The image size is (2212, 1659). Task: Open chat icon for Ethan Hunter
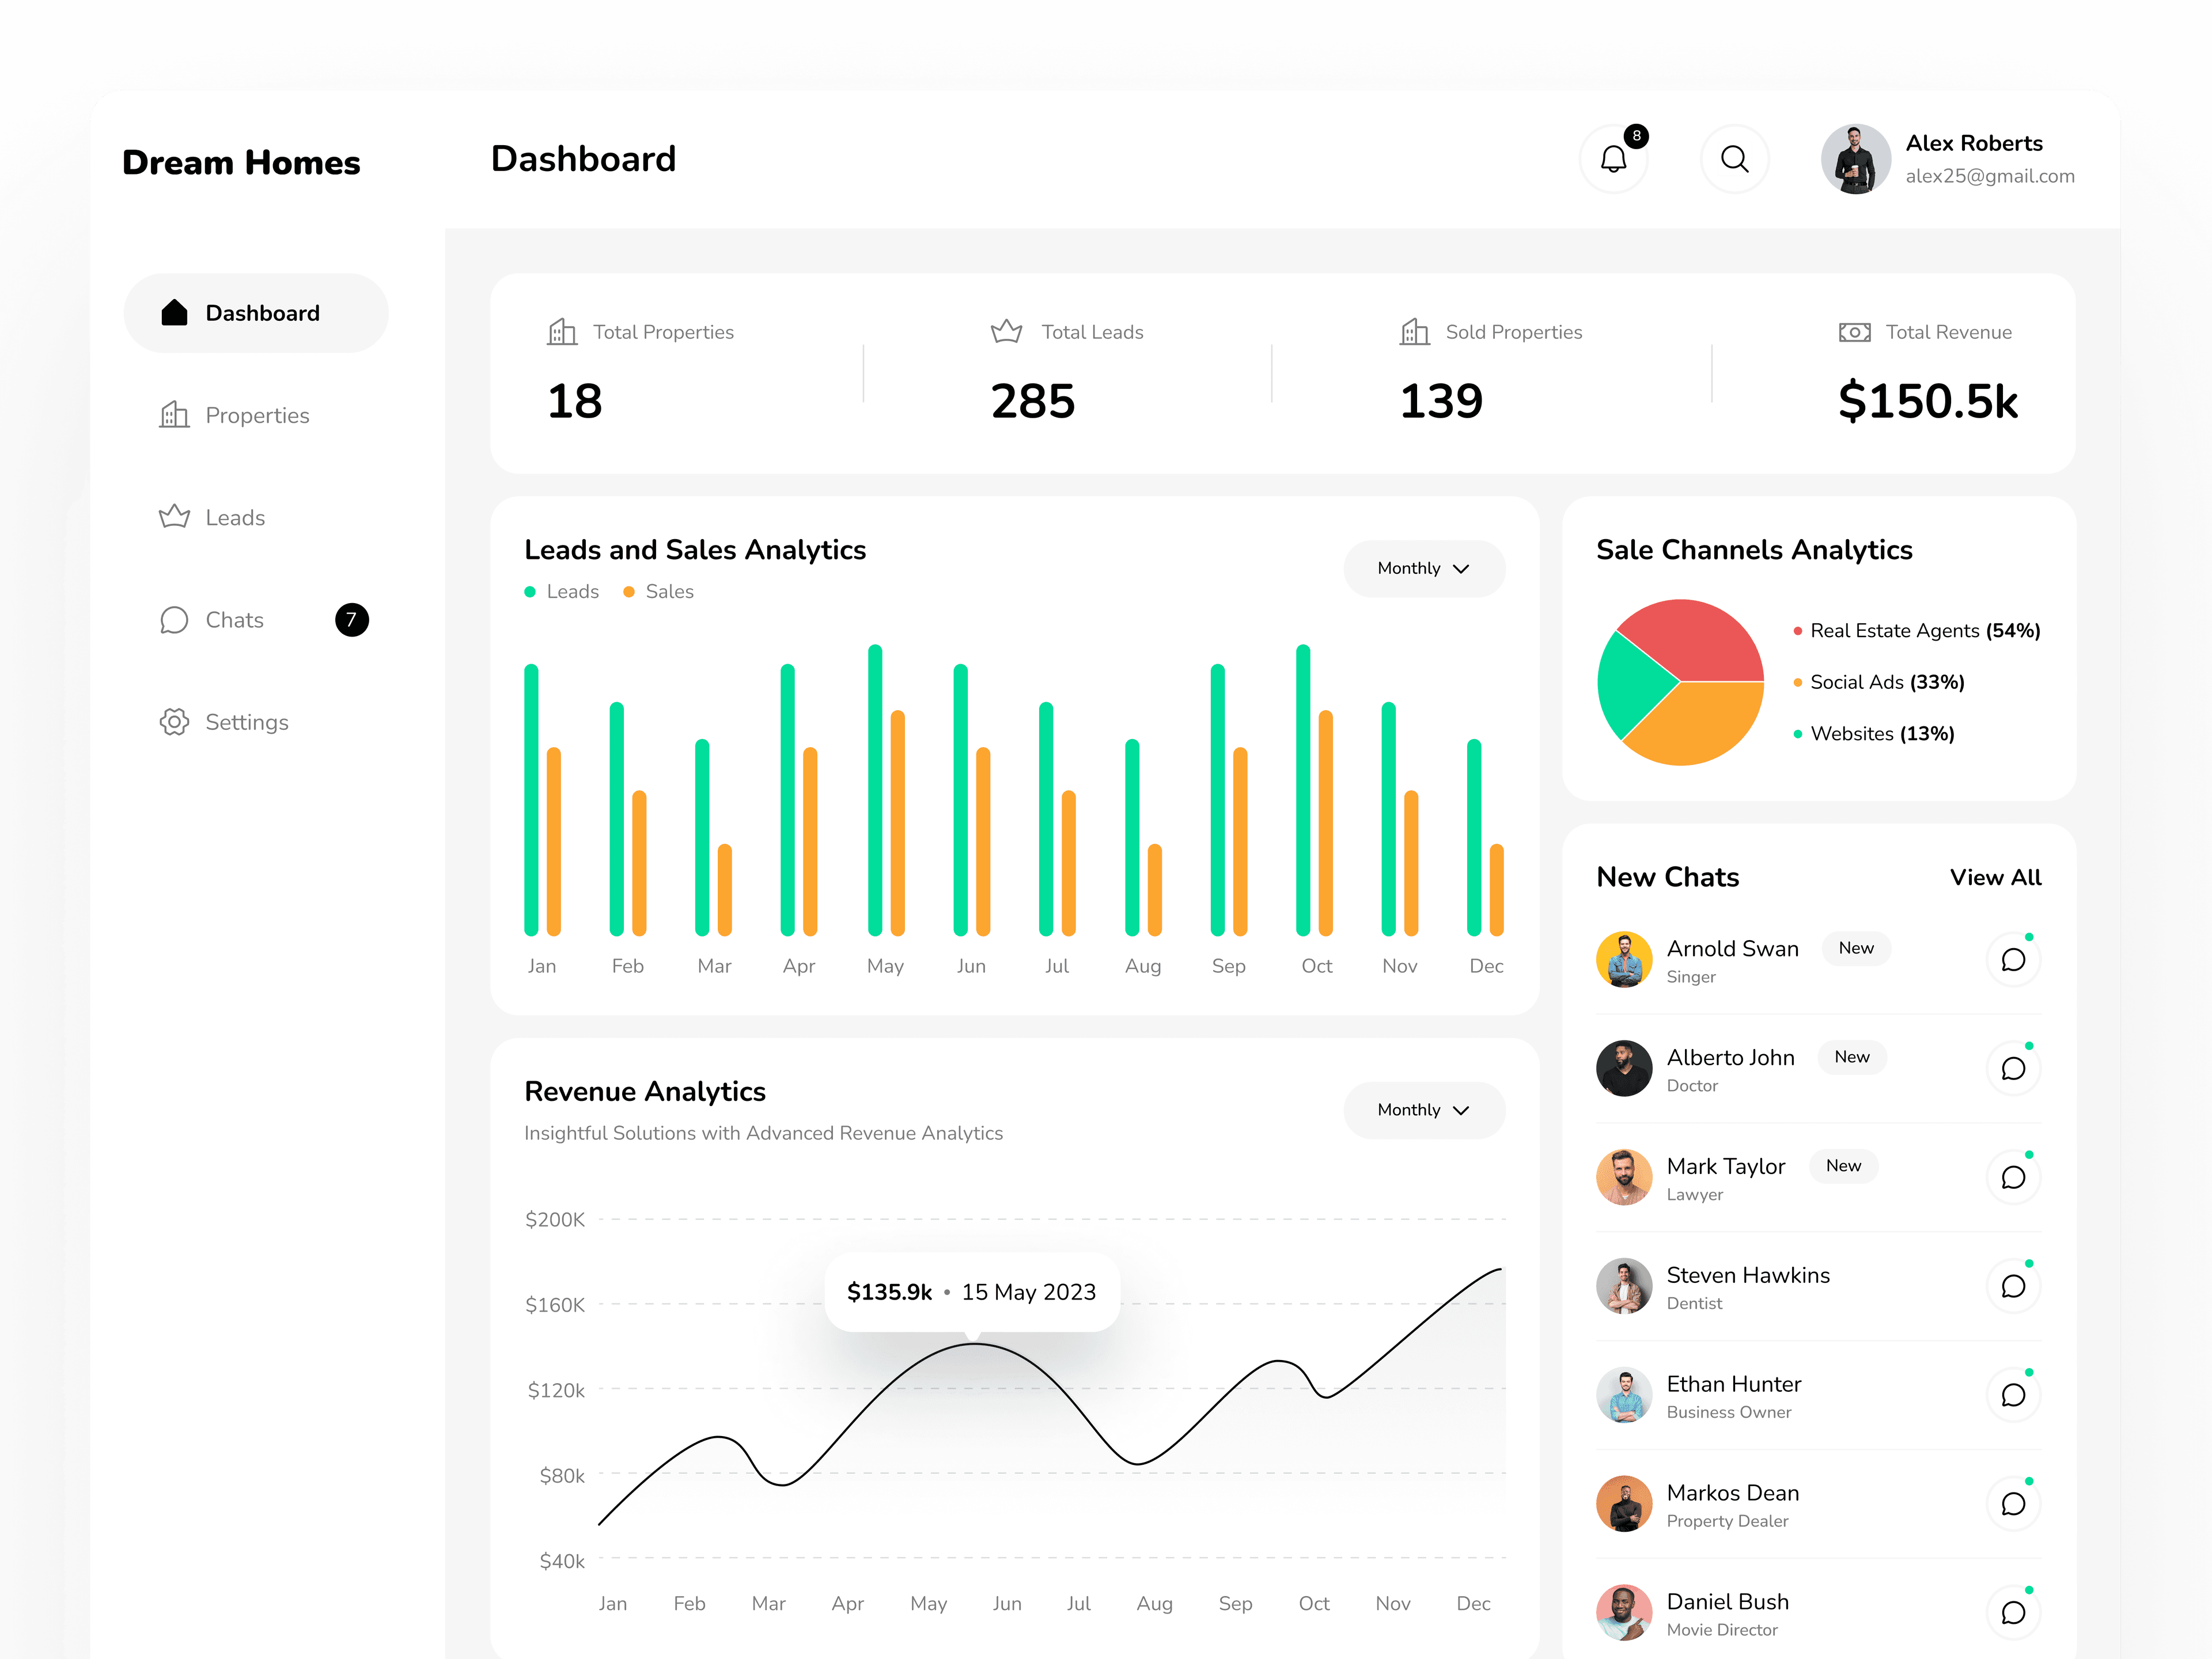click(x=2012, y=1395)
